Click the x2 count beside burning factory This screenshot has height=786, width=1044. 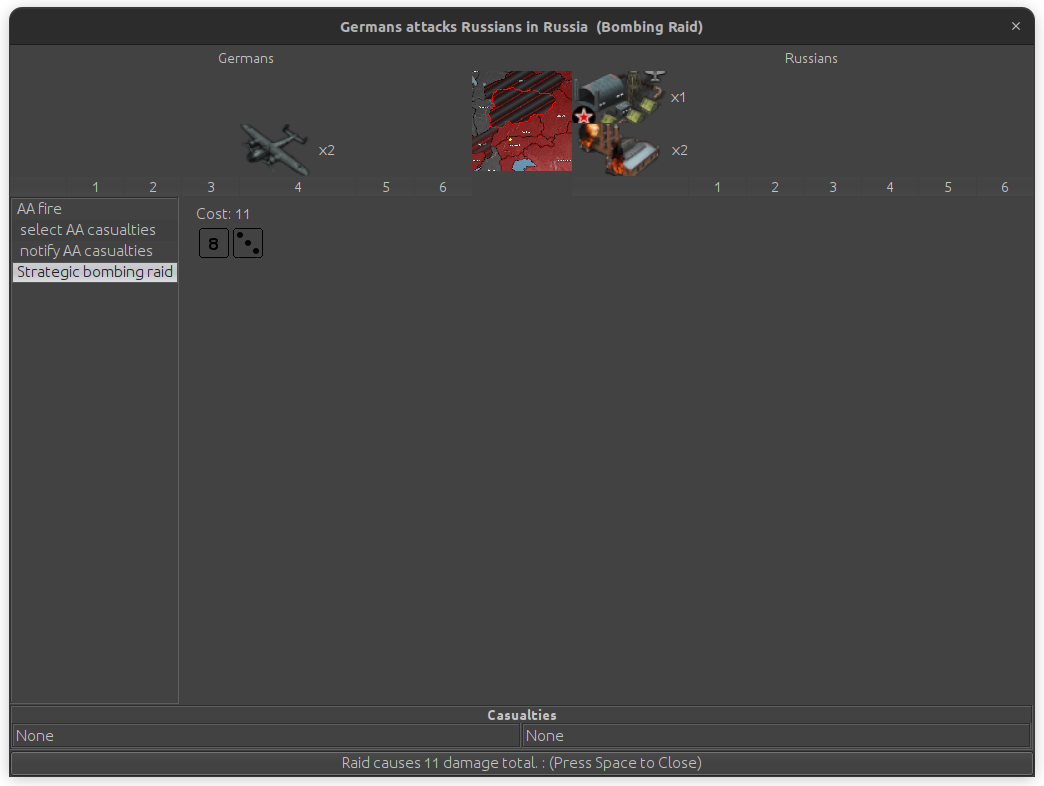pyautogui.click(x=679, y=150)
